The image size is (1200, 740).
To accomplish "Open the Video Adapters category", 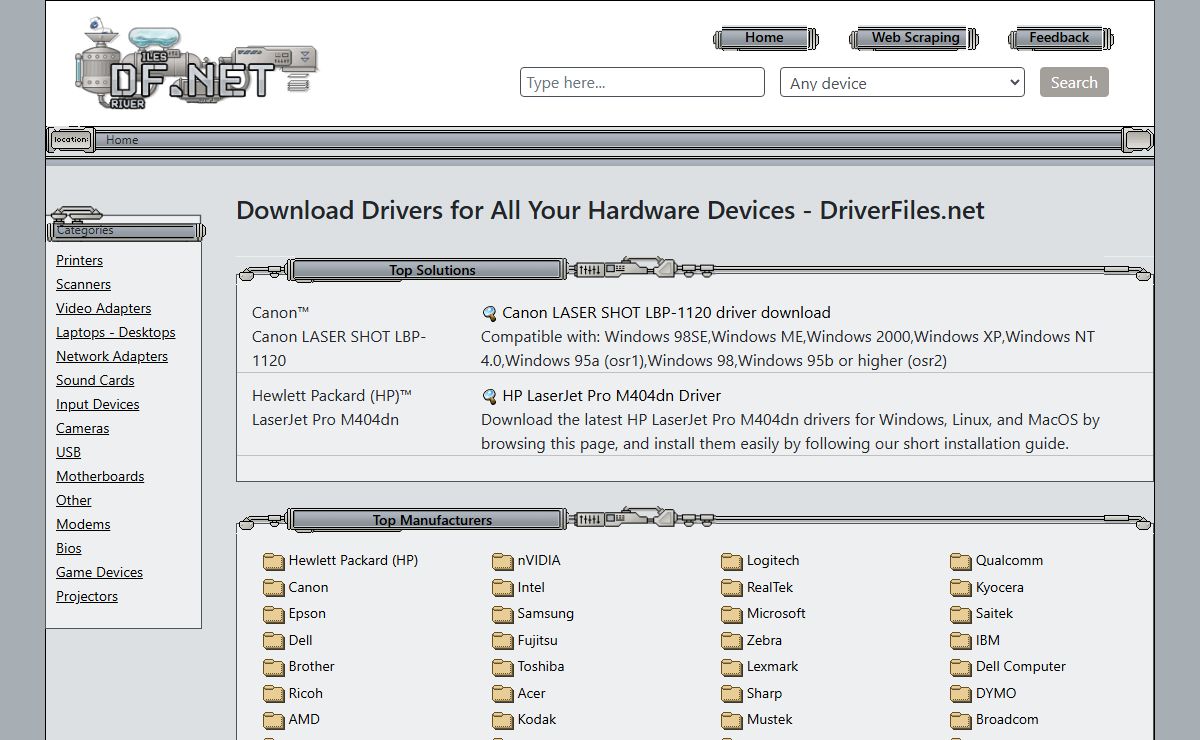I will (103, 308).
